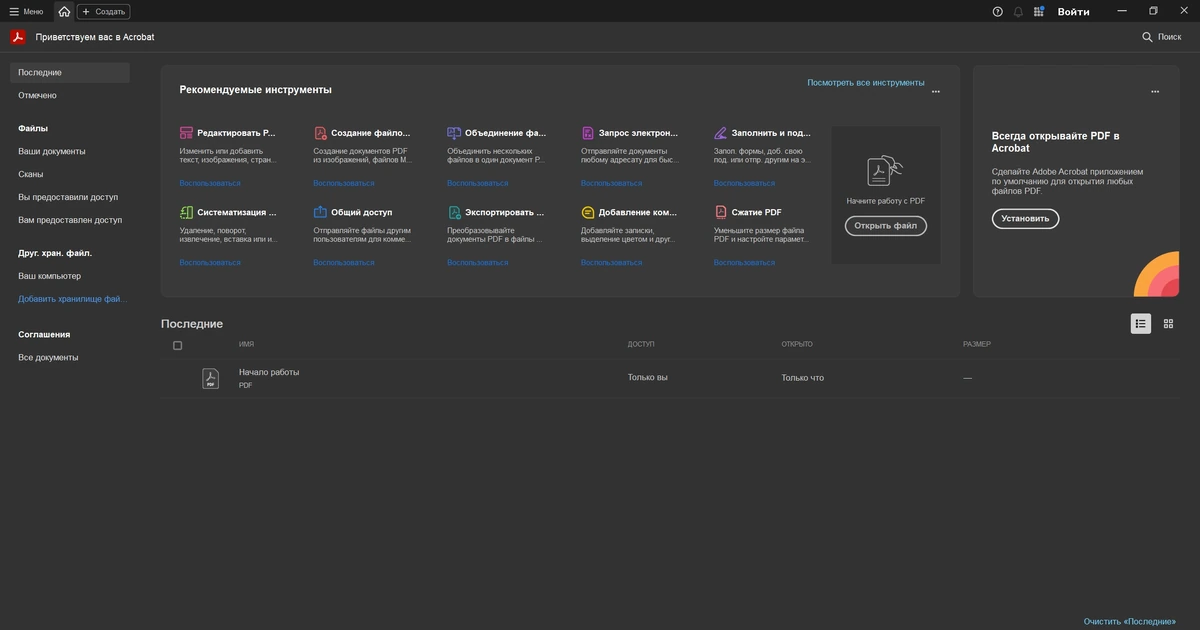
Task: Click Воспользоваться under Экспортировать PDF
Action: tap(478, 262)
